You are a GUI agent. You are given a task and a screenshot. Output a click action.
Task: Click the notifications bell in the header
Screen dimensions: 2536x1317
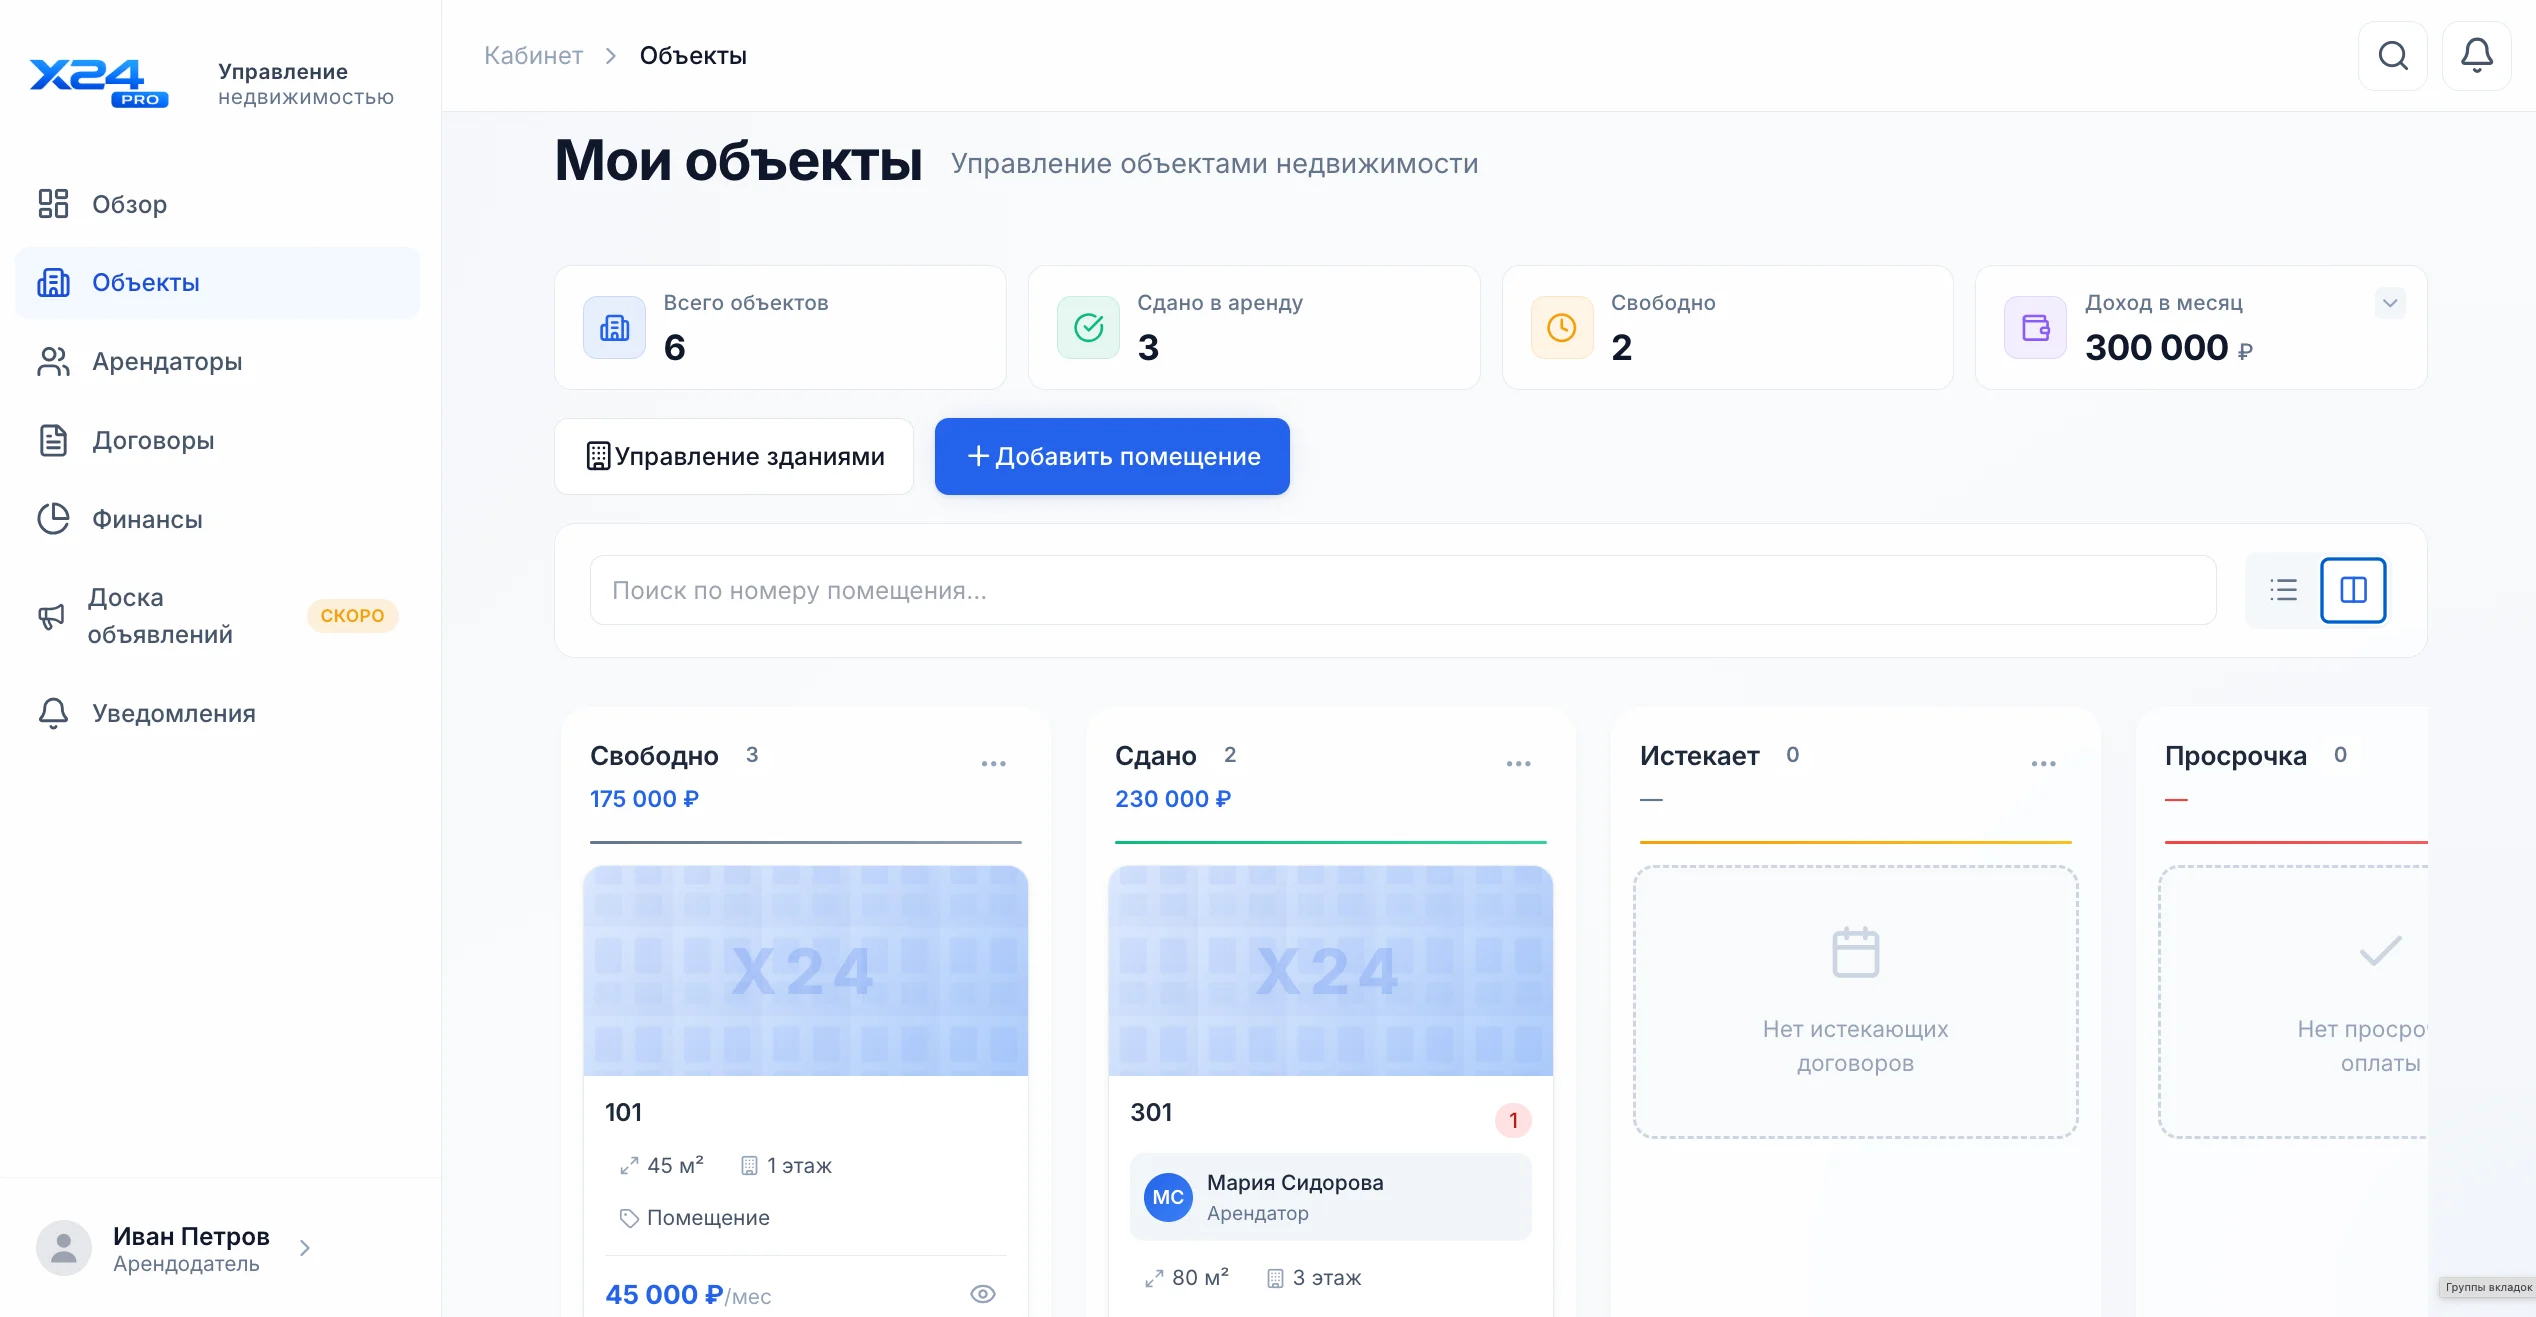click(2476, 56)
